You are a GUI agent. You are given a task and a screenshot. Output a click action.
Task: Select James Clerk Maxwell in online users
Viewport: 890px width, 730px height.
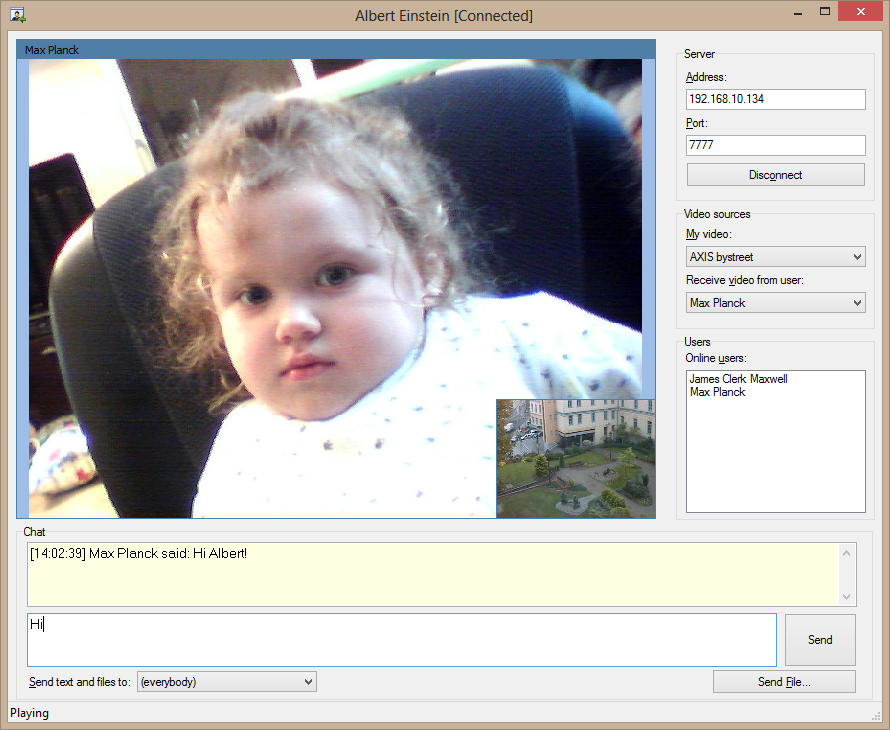tap(738, 379)
